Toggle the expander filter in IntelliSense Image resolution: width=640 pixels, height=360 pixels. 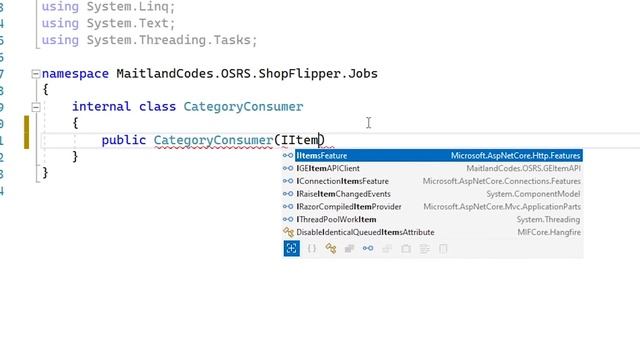291,248
